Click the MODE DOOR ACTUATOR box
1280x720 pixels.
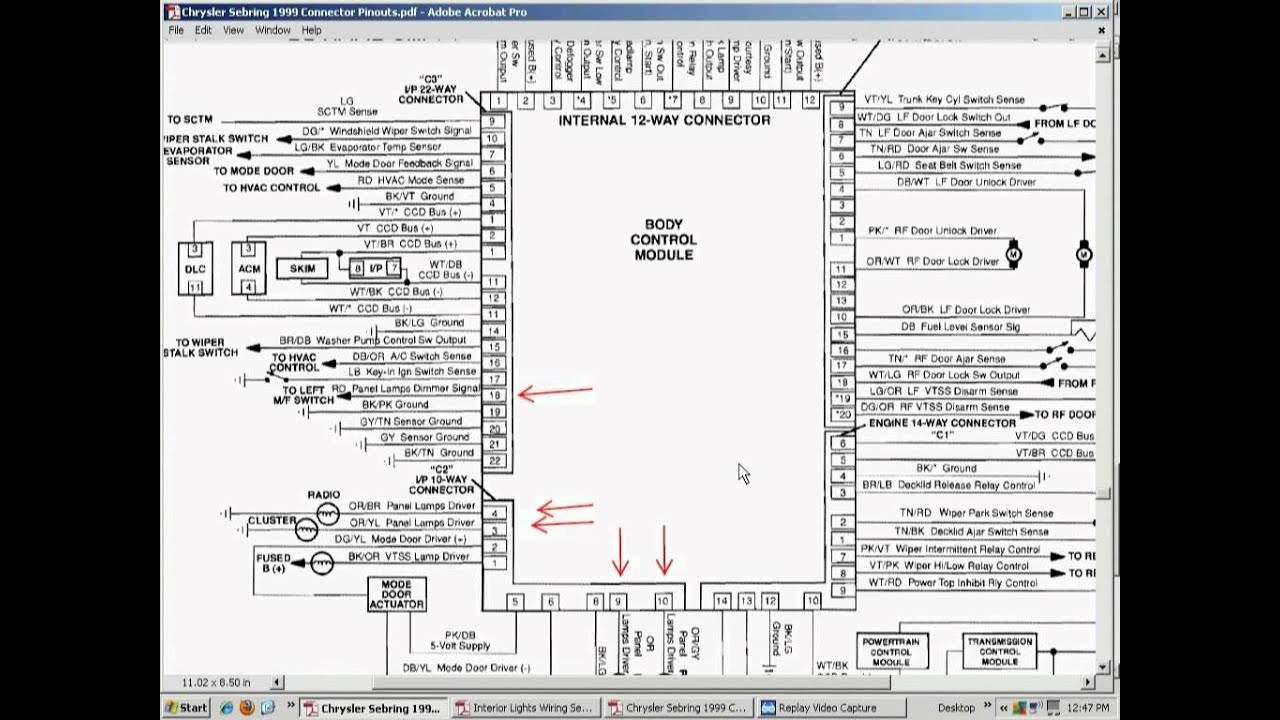tap(396, 595)
